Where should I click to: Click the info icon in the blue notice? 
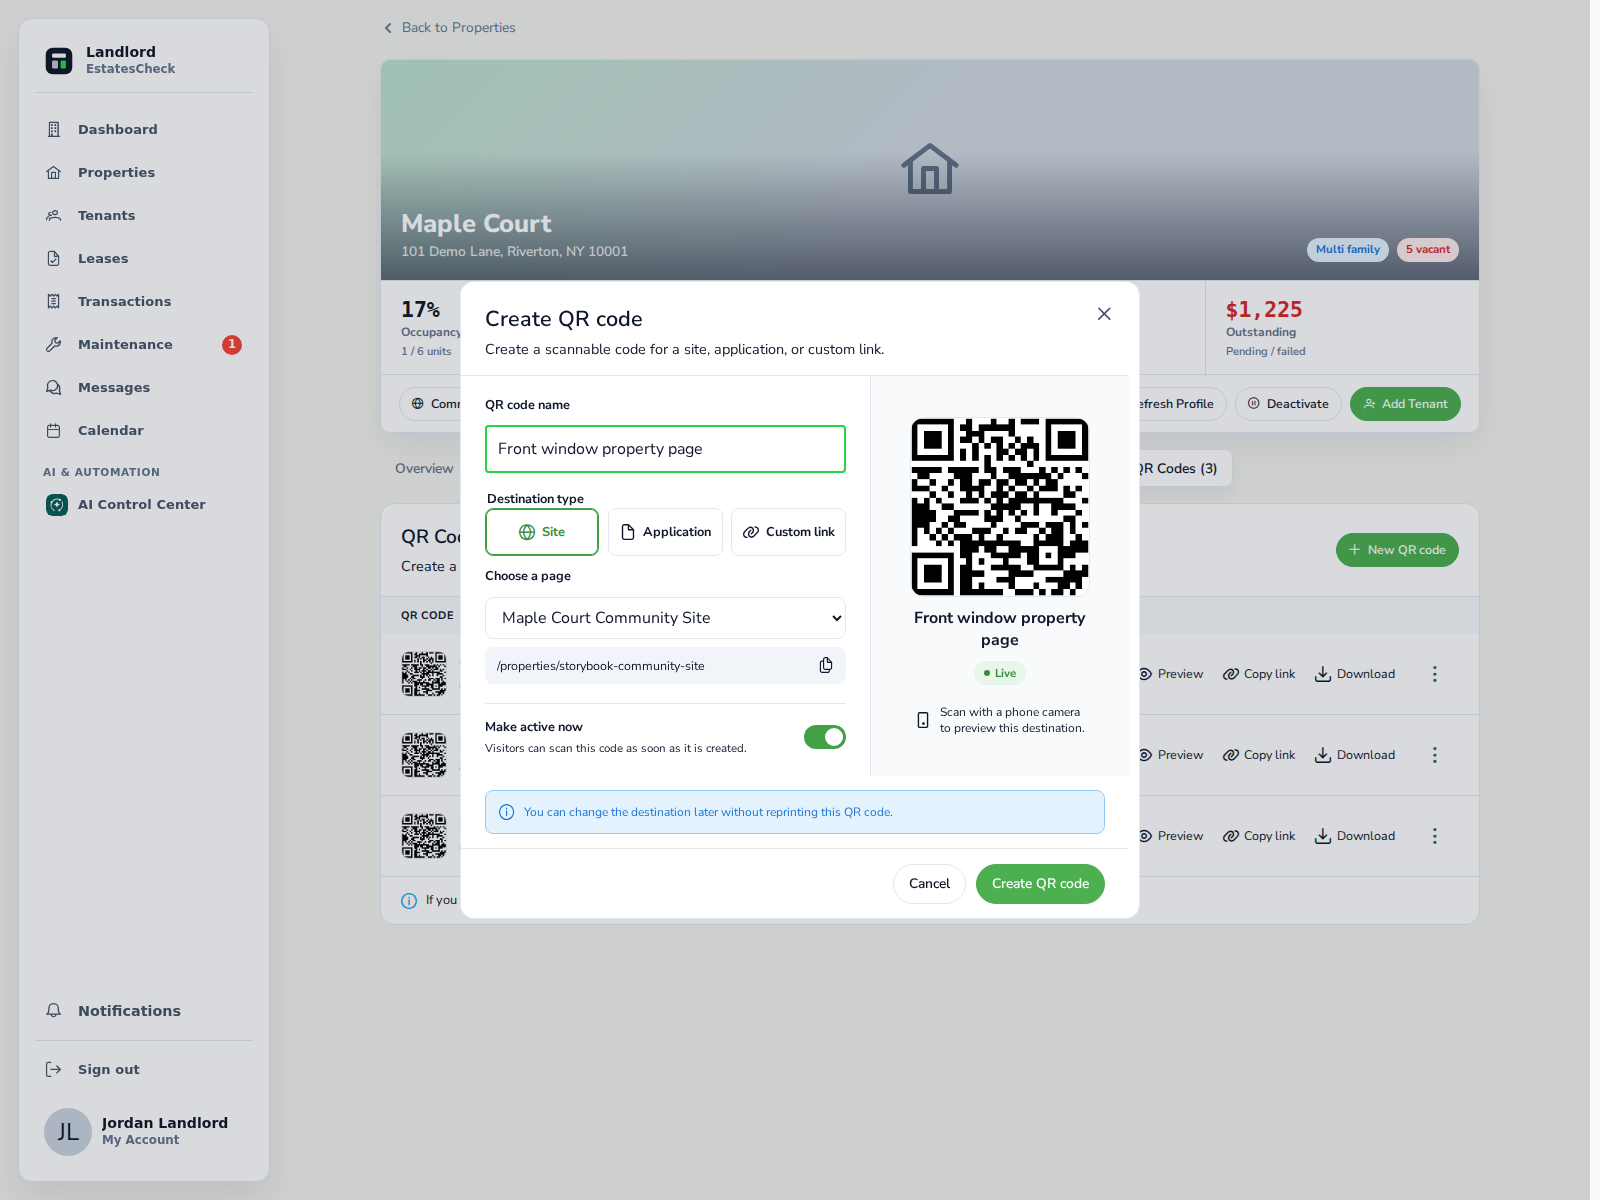coord(506,812)
